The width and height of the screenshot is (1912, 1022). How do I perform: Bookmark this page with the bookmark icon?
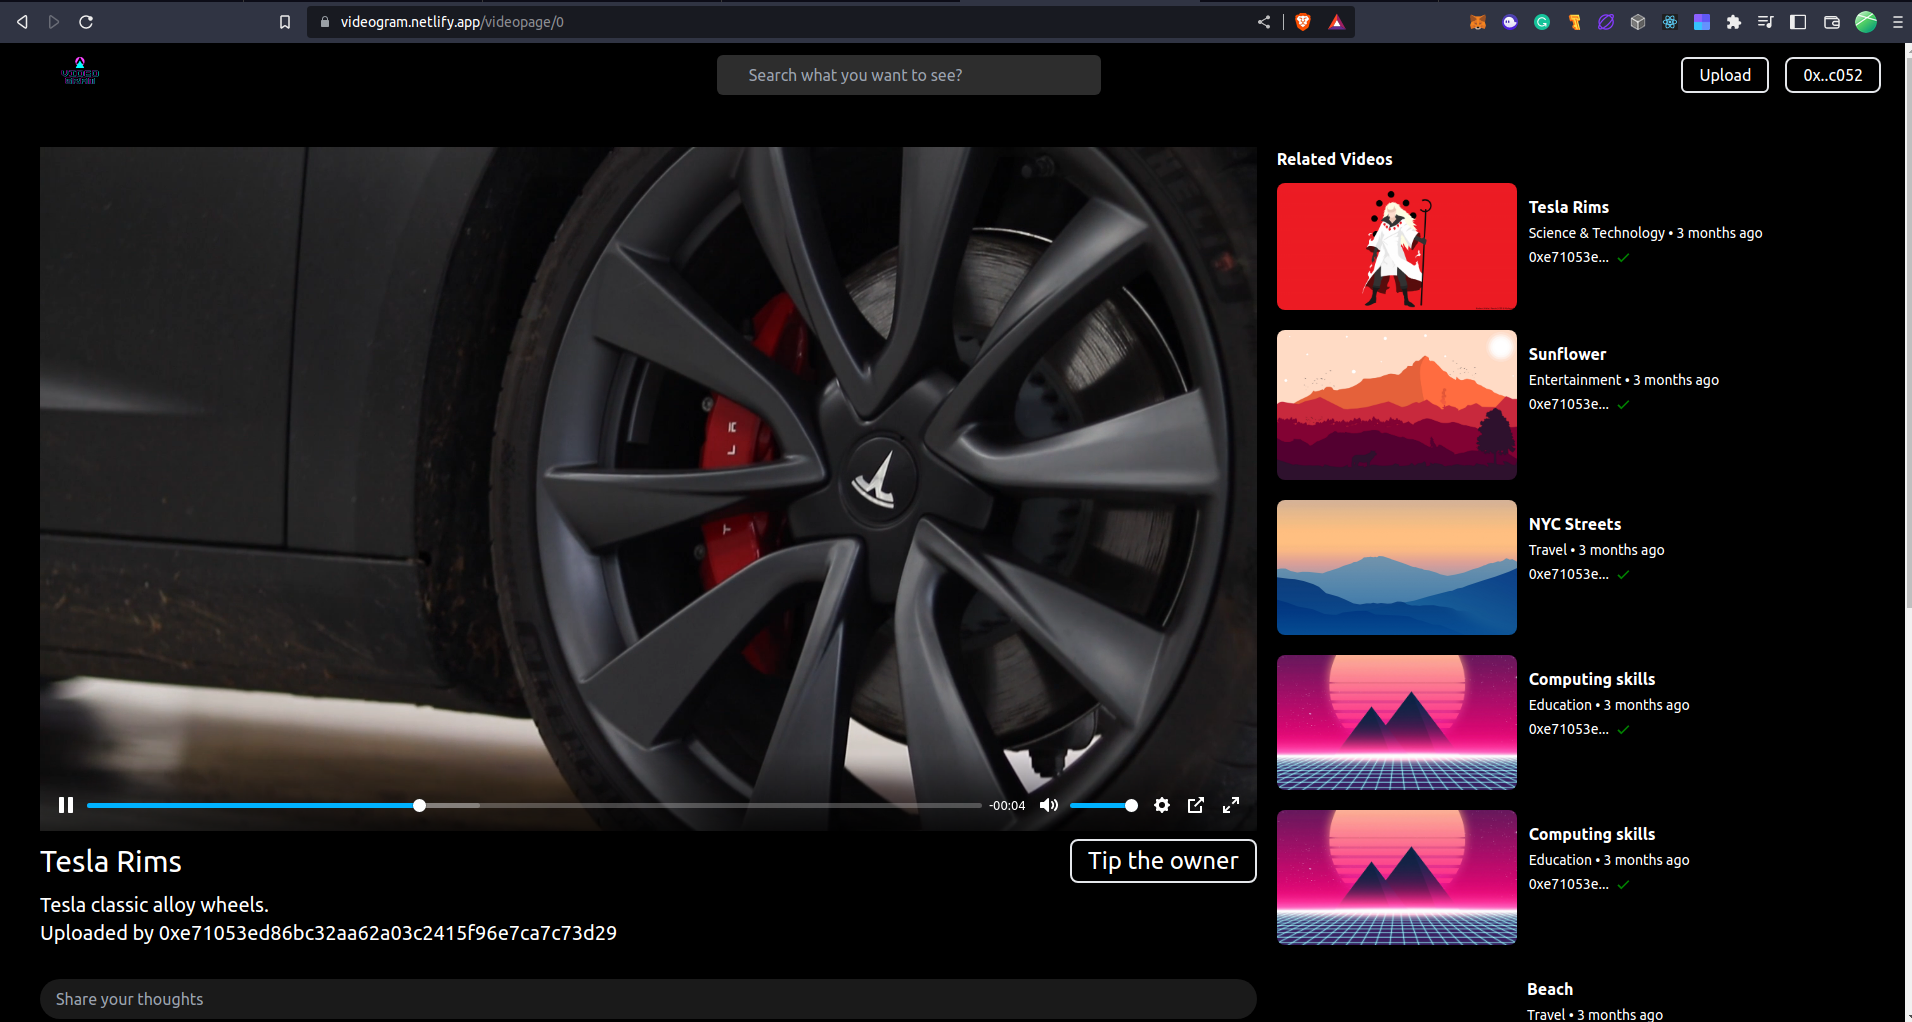(285, 22)
